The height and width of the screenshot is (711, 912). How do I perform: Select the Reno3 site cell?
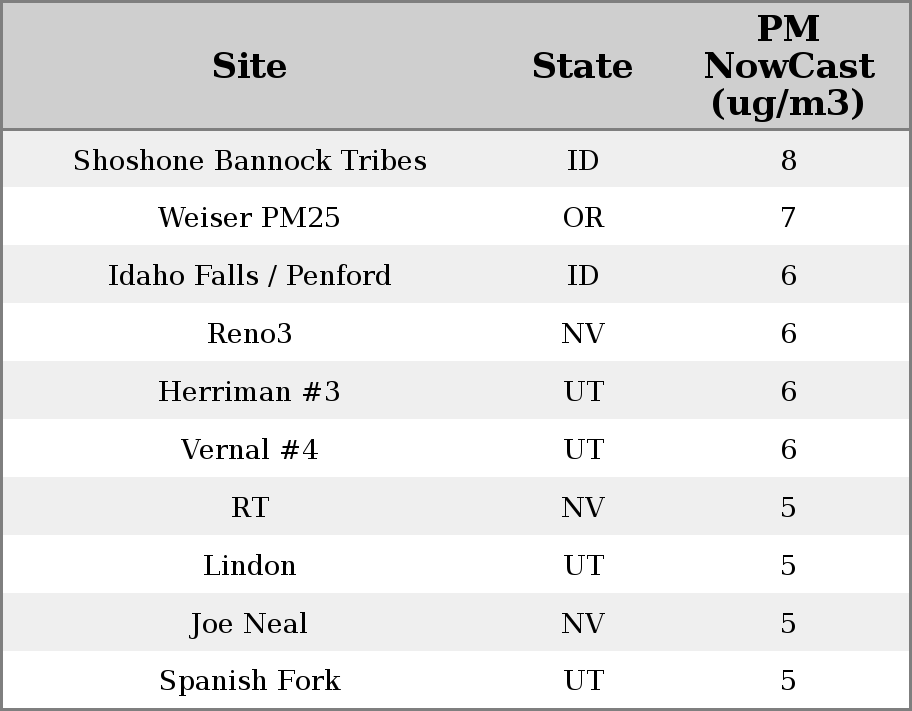250,334
